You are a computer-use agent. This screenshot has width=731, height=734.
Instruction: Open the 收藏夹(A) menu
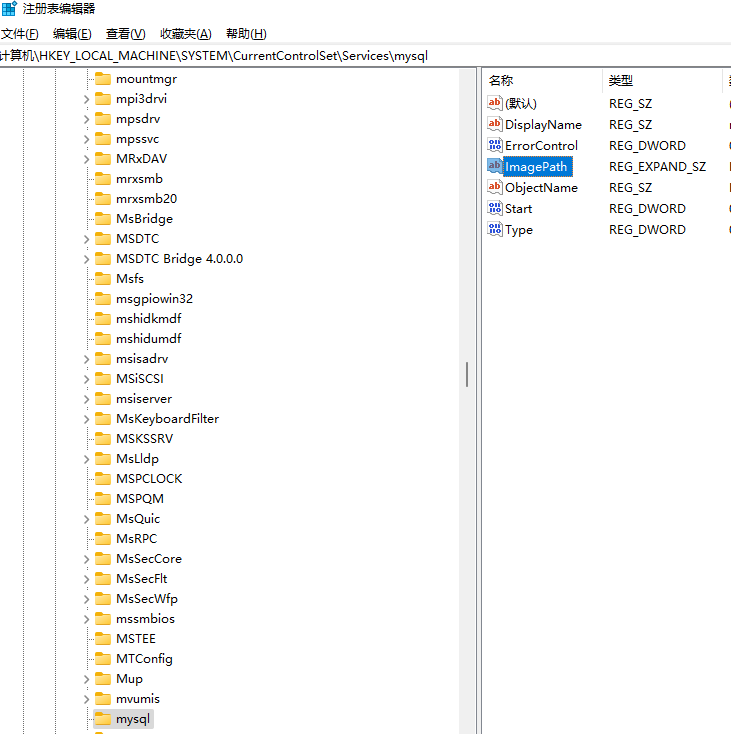186,34
